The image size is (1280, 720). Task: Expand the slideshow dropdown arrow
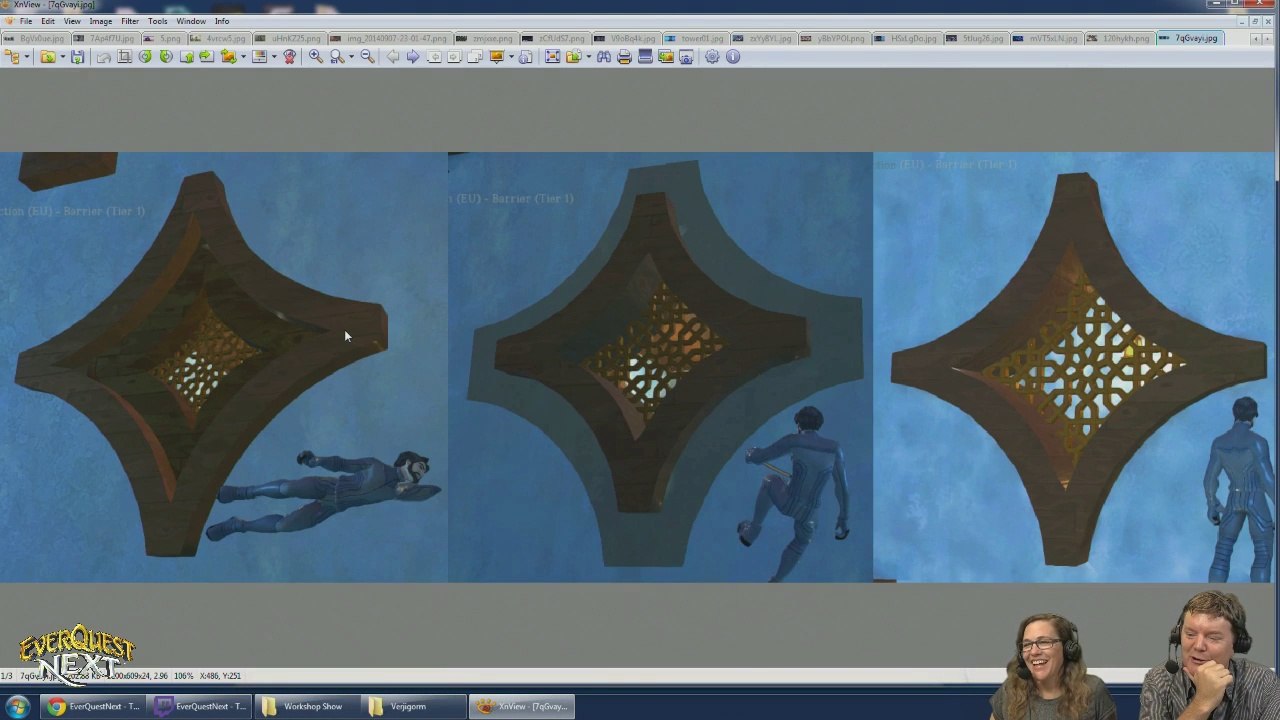(x=511, y=57)
